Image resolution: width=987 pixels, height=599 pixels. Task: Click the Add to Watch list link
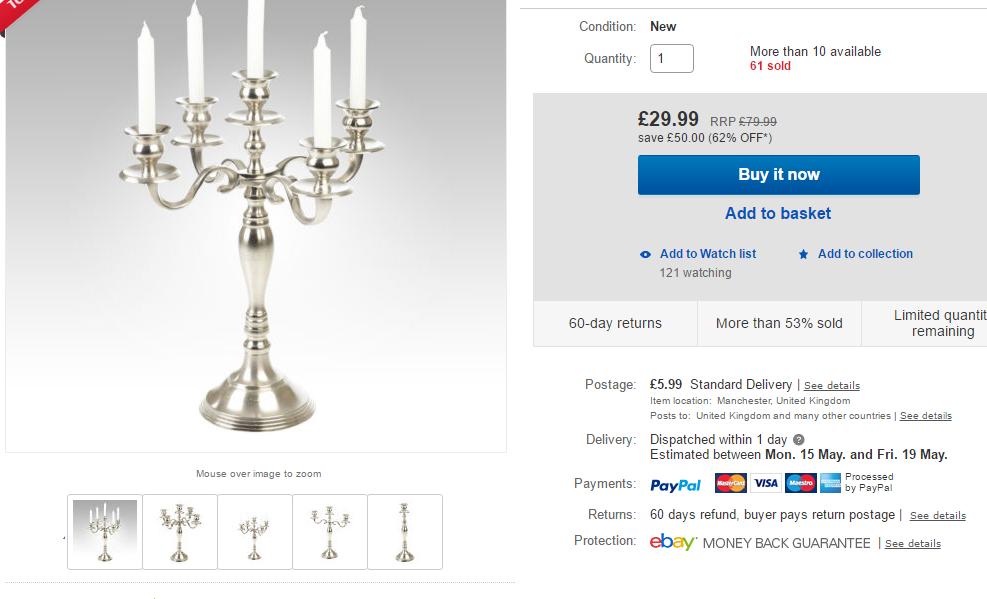[x=708, y=254]
